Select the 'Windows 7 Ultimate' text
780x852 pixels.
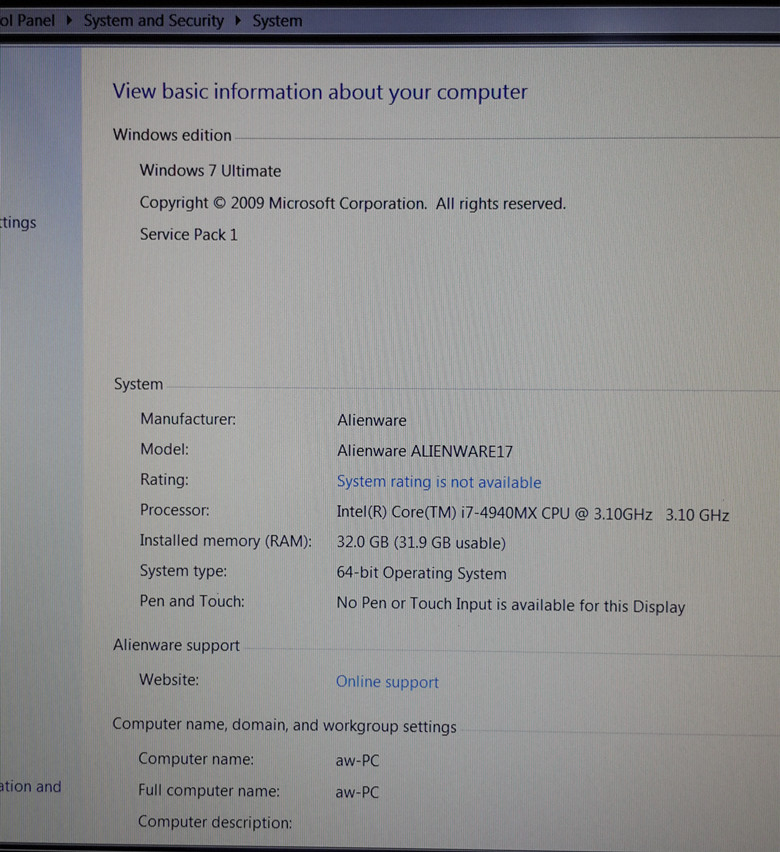[x=210, y=171]
